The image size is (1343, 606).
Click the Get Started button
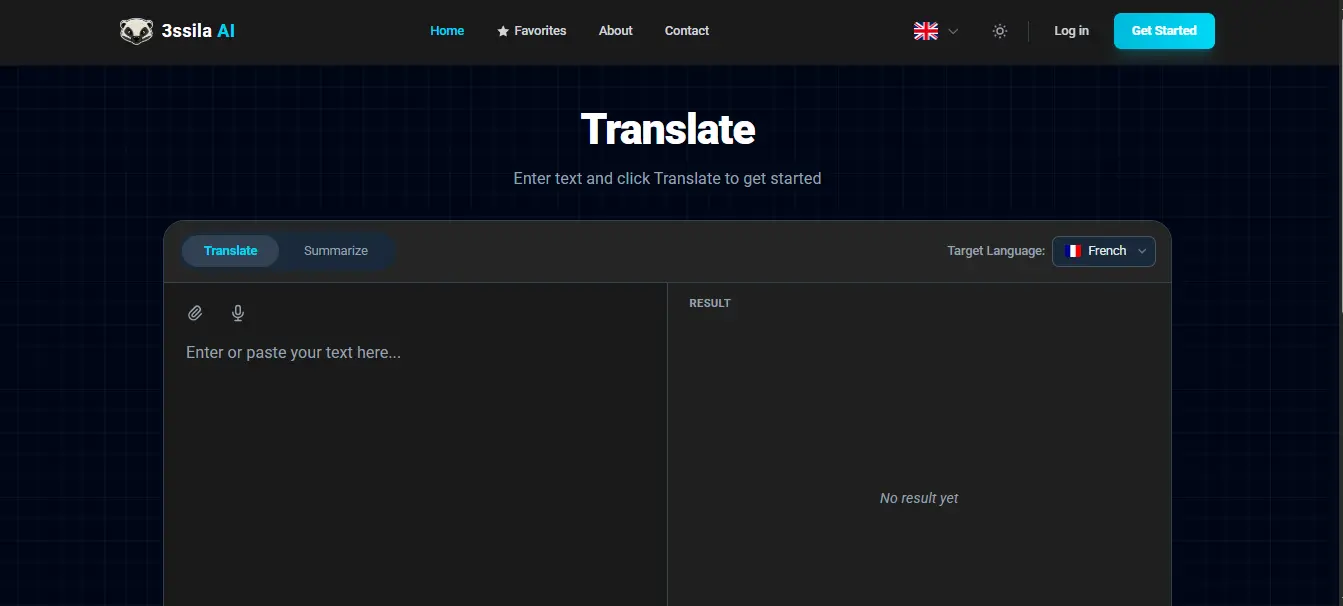[1164, 31]
